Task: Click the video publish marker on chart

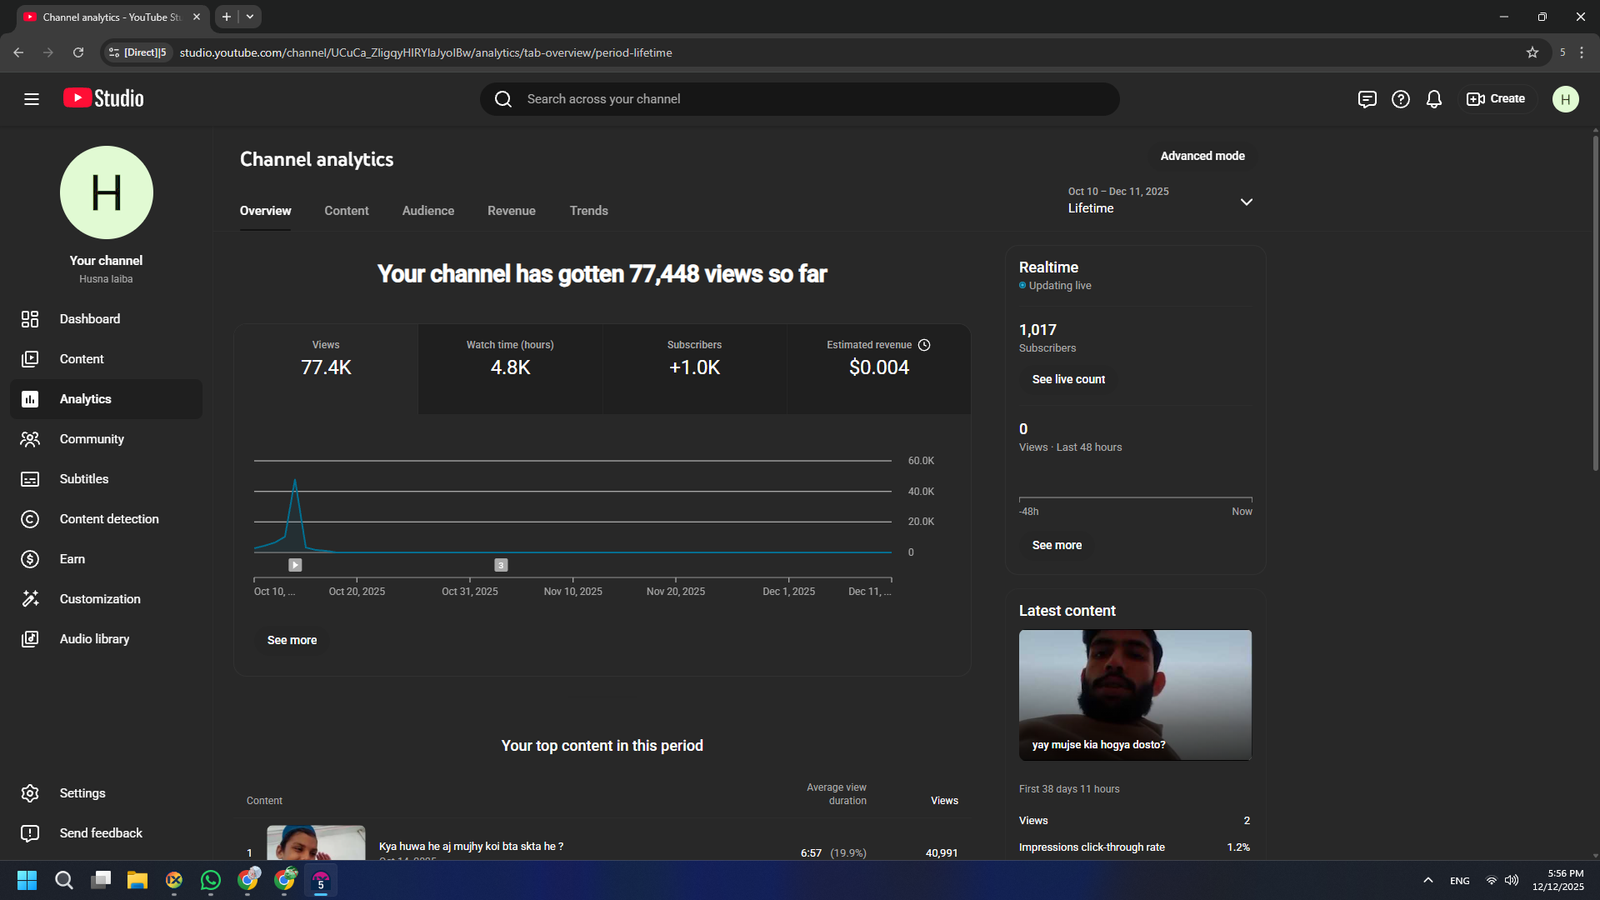Action: pyautogui.click(x=295, y=565)
